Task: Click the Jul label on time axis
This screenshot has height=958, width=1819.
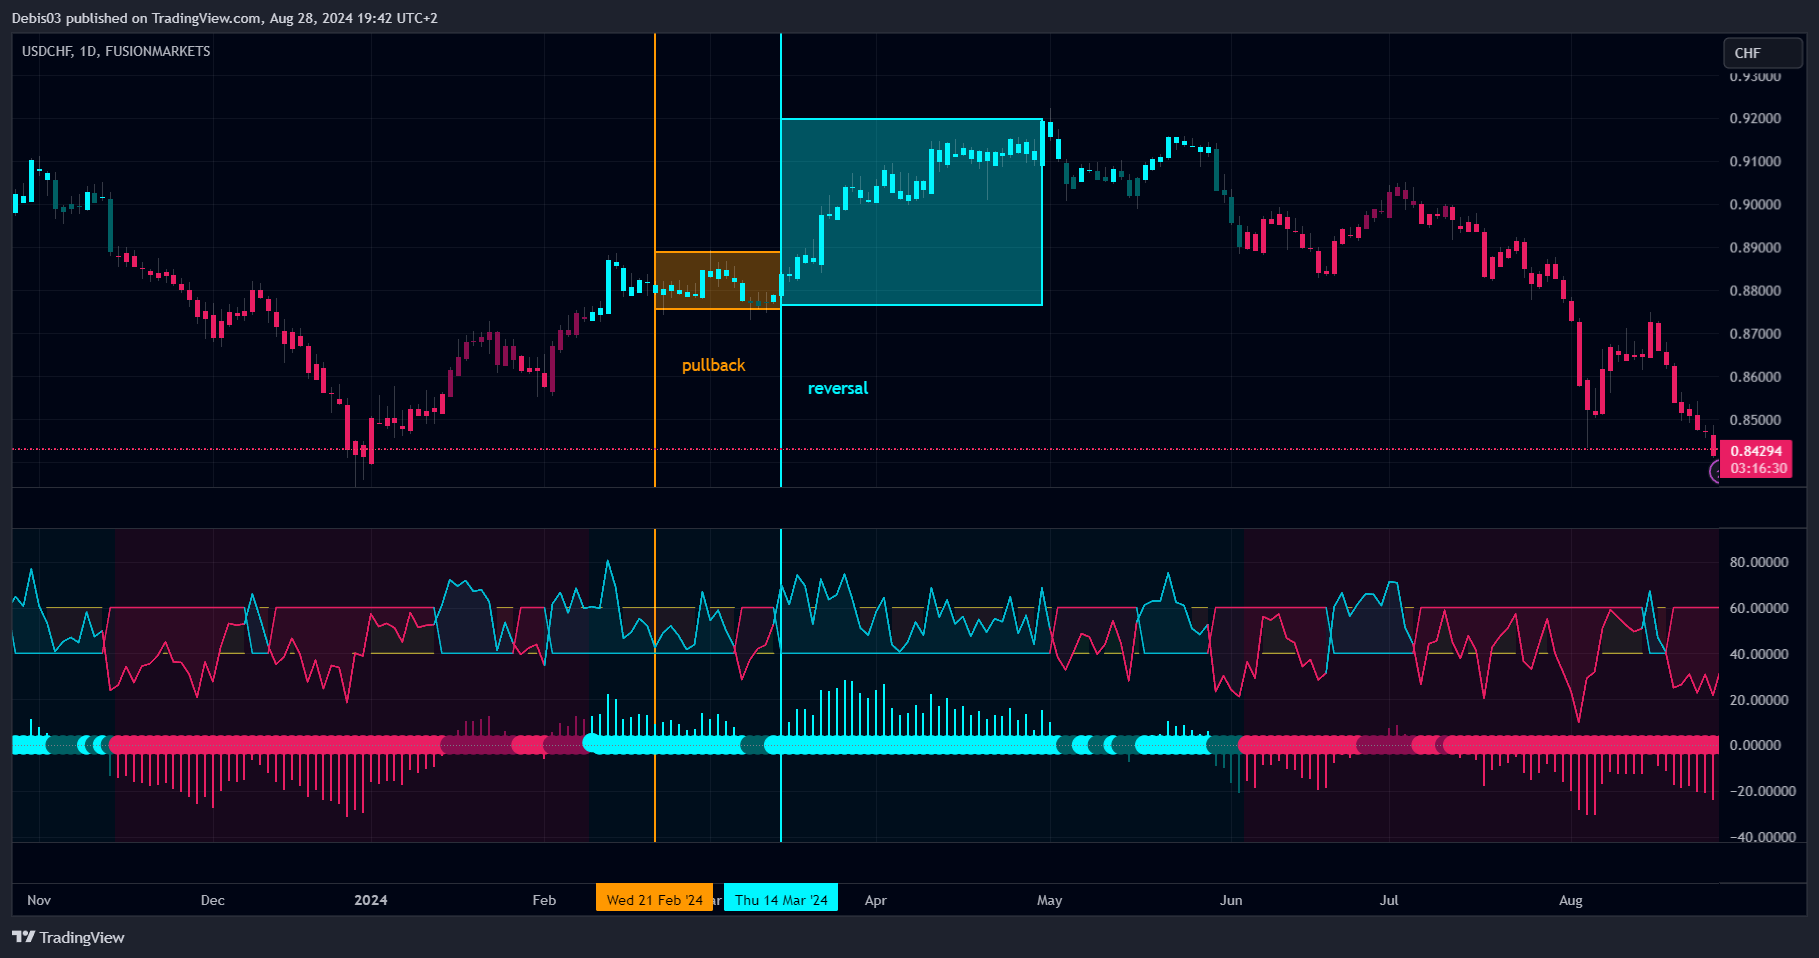Action: 1389,900
